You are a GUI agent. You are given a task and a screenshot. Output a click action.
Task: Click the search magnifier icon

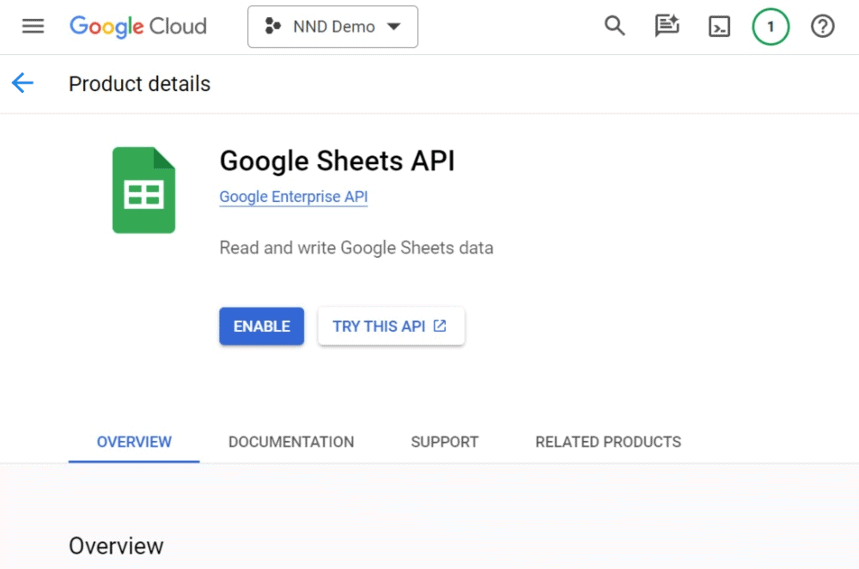click(x=615, y=26)
